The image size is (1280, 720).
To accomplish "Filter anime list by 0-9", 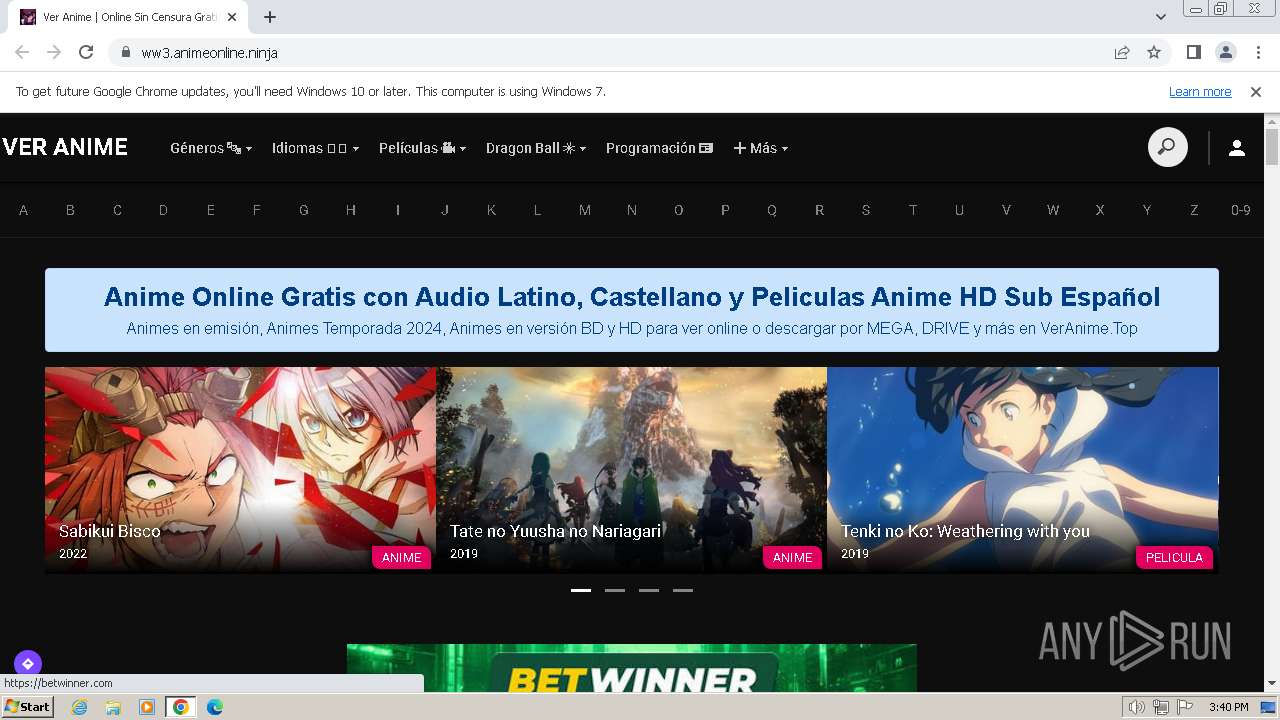I will point(1241,210).
